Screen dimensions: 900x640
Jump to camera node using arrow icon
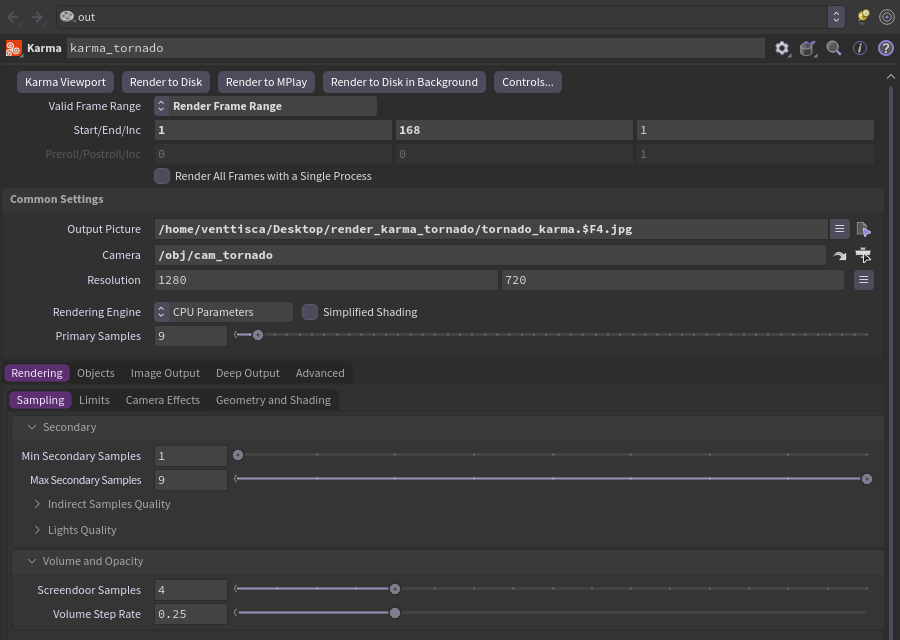tap(840, 255)
